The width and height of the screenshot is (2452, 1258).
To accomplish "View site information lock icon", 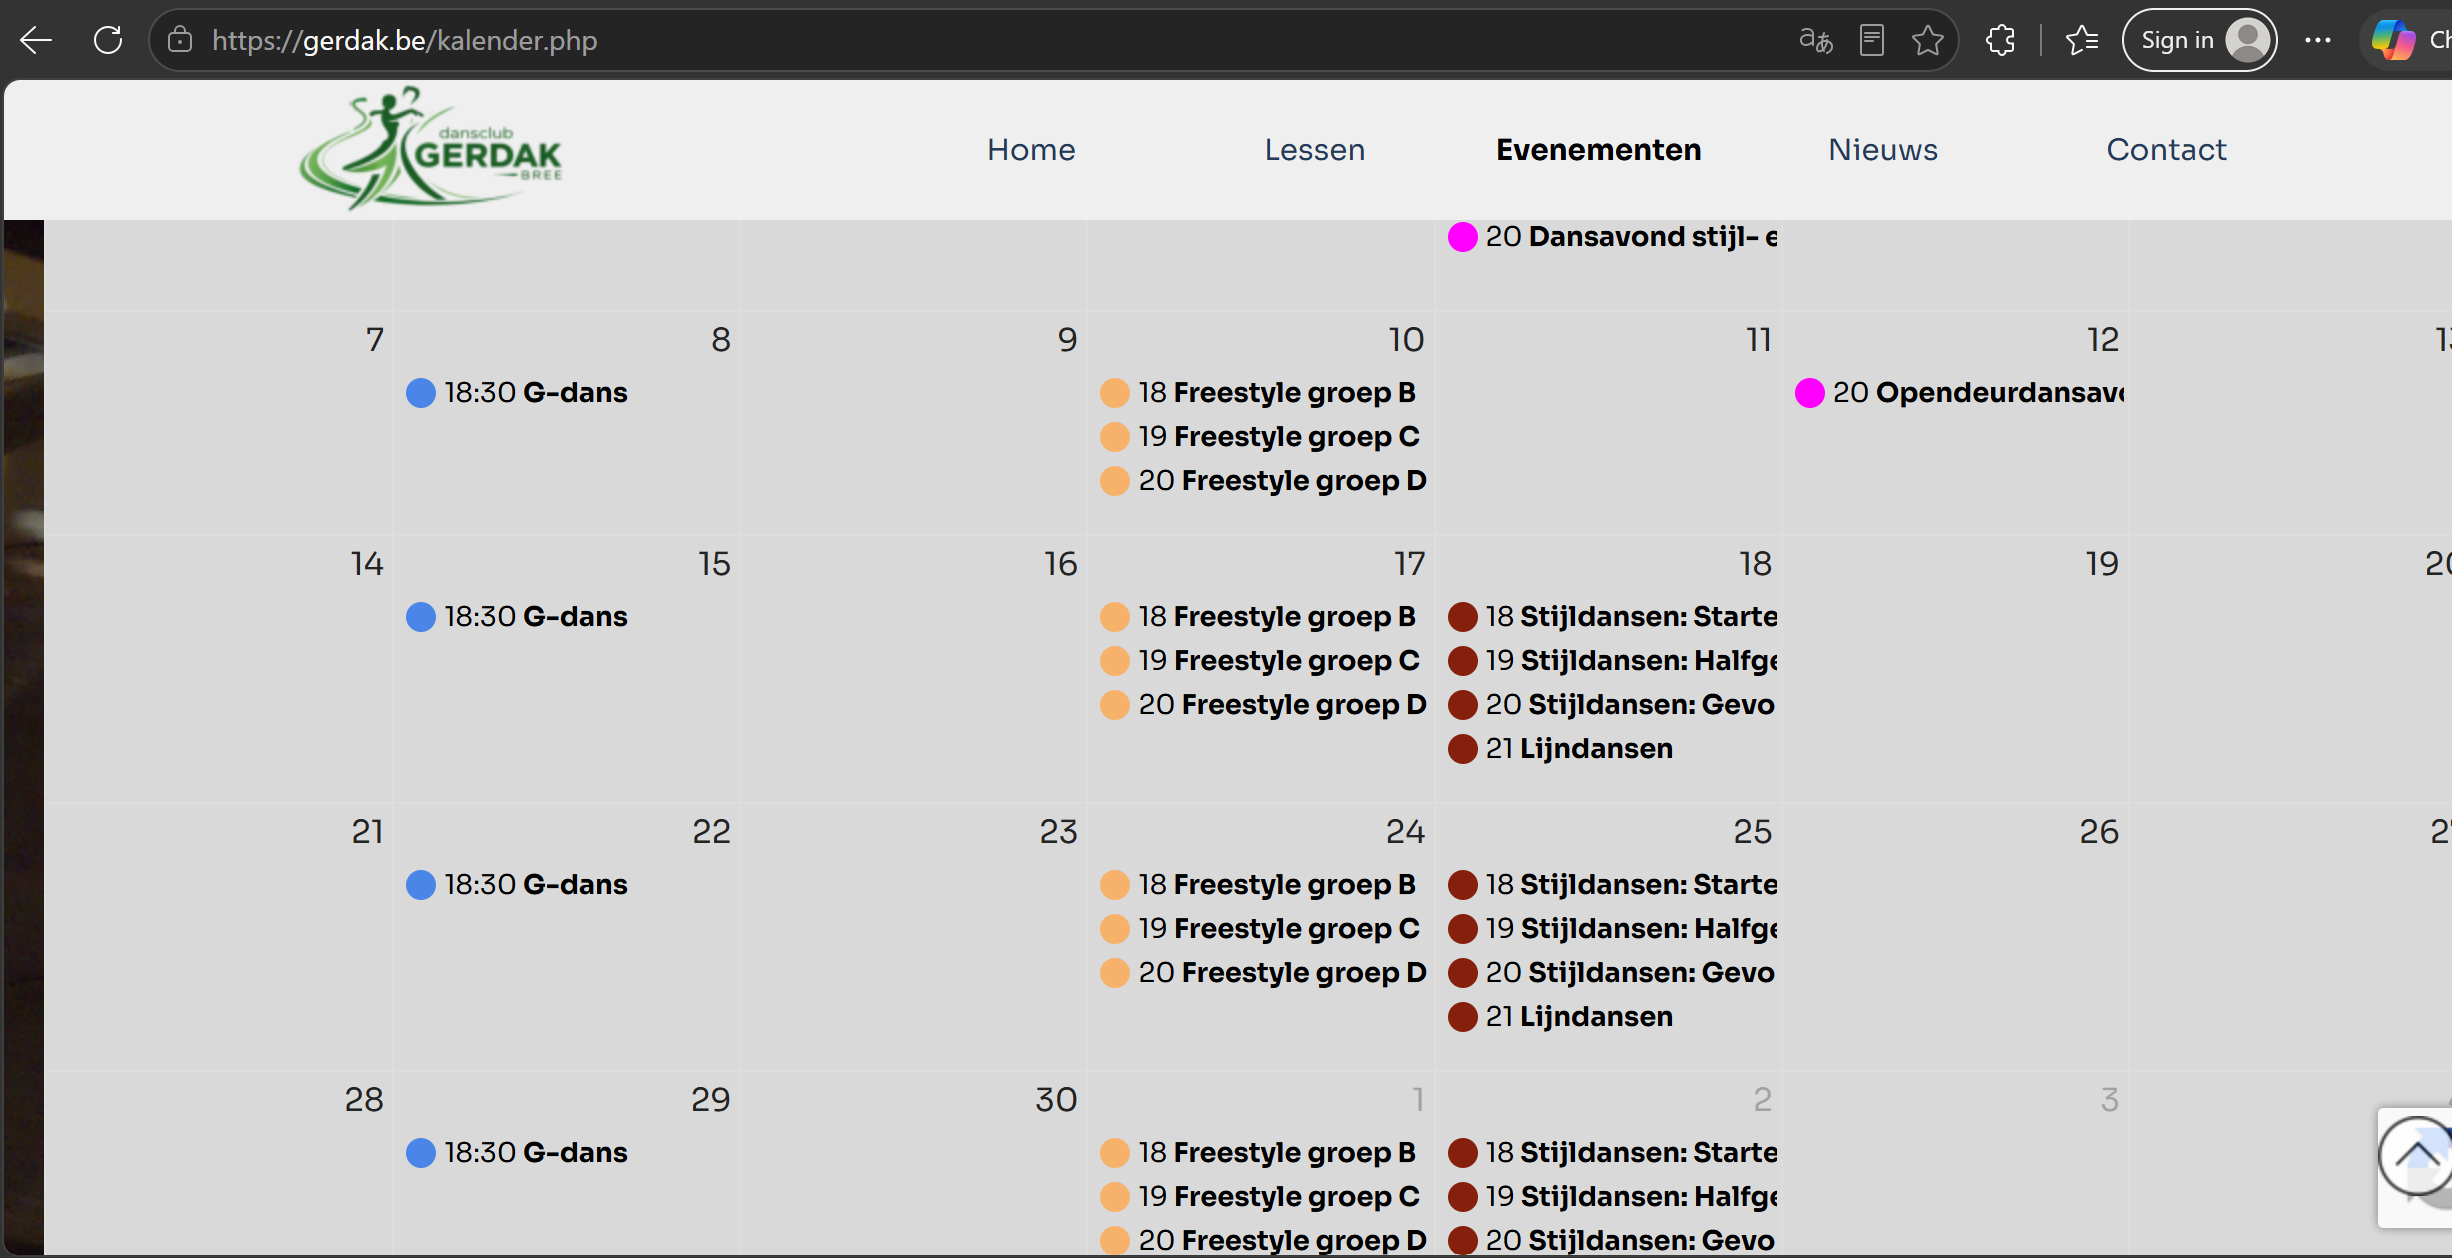I will click(180, 40).
